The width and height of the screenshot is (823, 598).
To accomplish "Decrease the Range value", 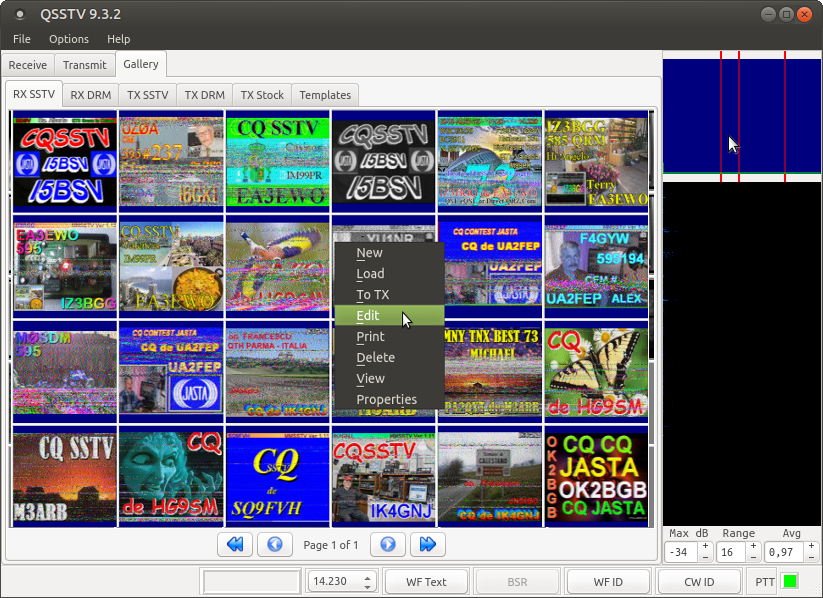I will pos(753,557).
